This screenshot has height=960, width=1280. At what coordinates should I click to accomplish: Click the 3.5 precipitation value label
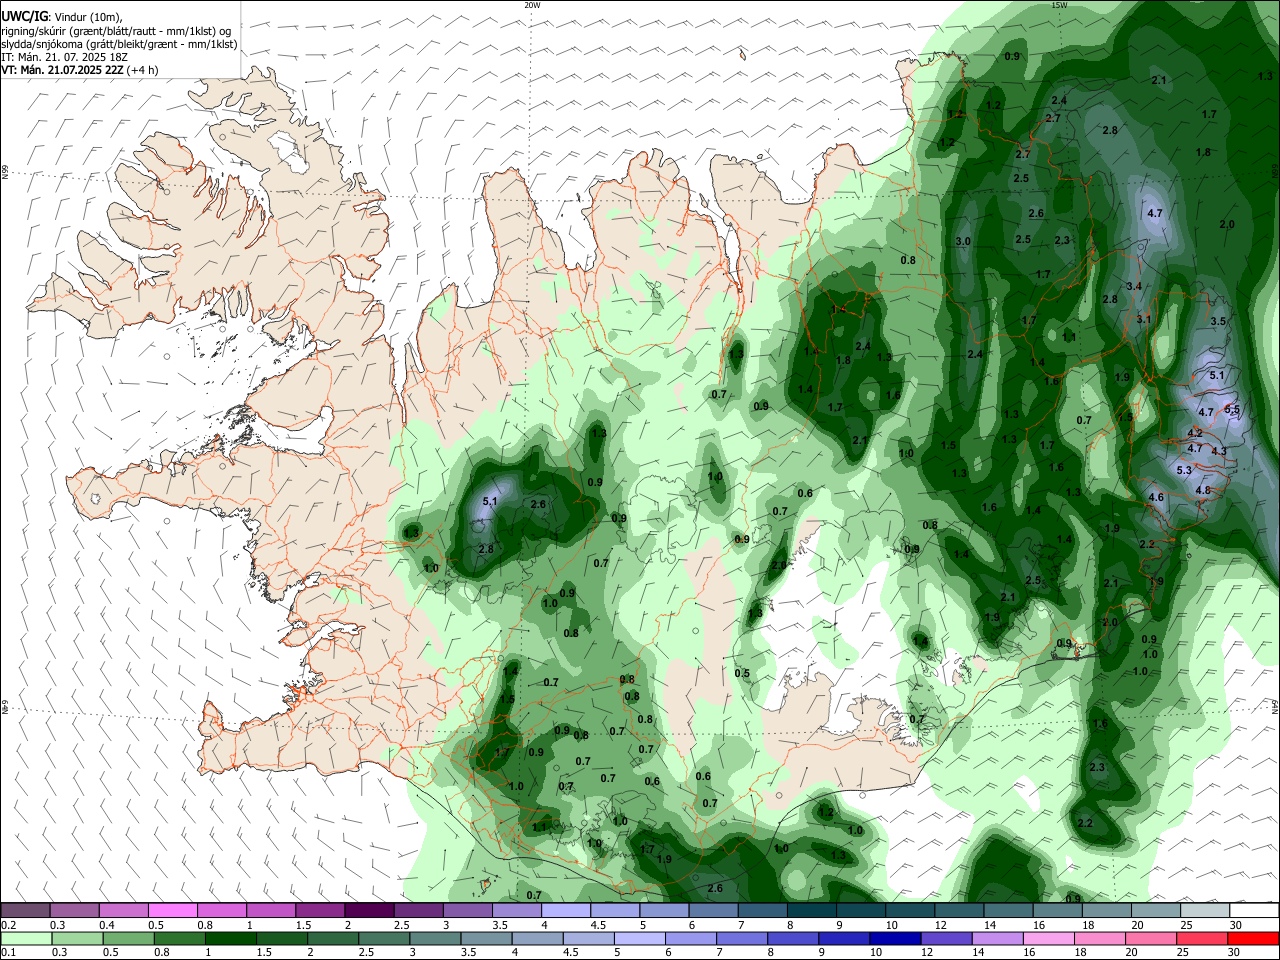(x=1218, y=321)
